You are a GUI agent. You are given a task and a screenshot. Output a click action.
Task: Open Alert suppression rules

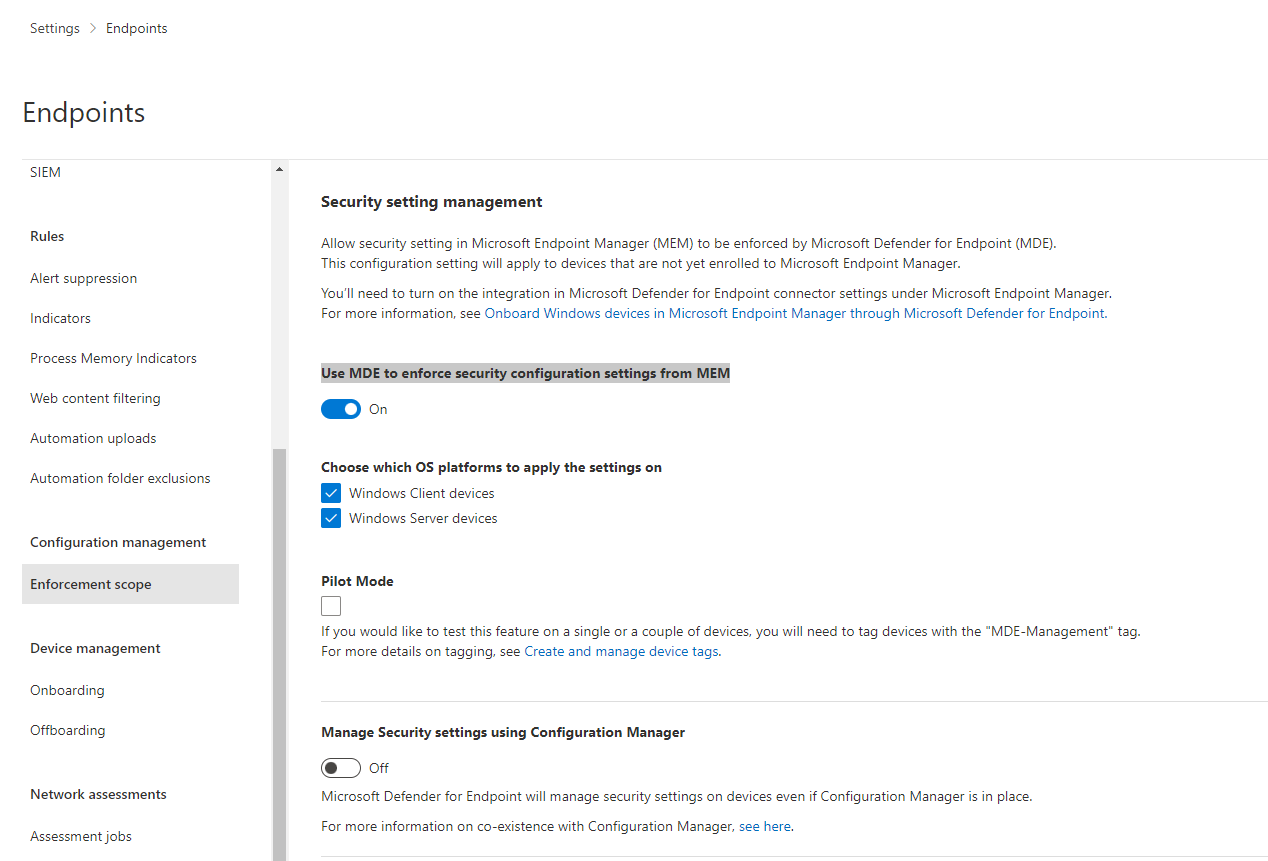84,278
